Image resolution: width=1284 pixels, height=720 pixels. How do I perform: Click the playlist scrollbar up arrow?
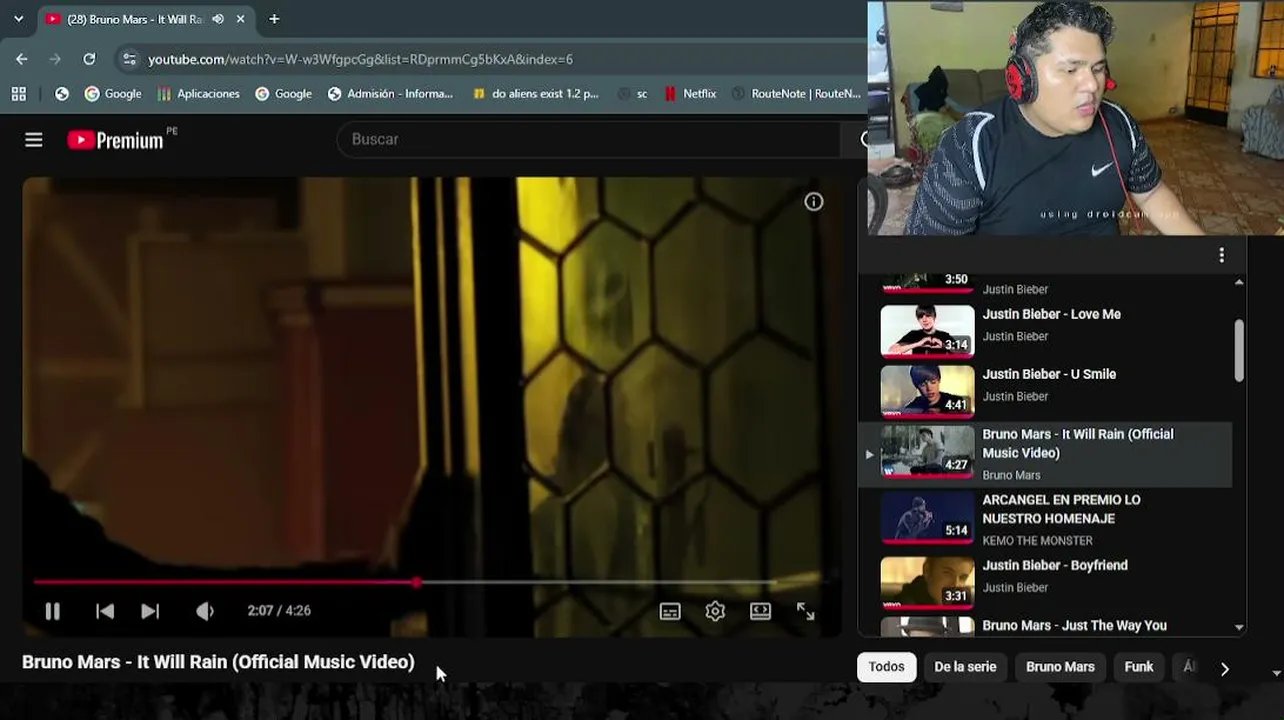pyautogui.click(x=1239, y=283)
